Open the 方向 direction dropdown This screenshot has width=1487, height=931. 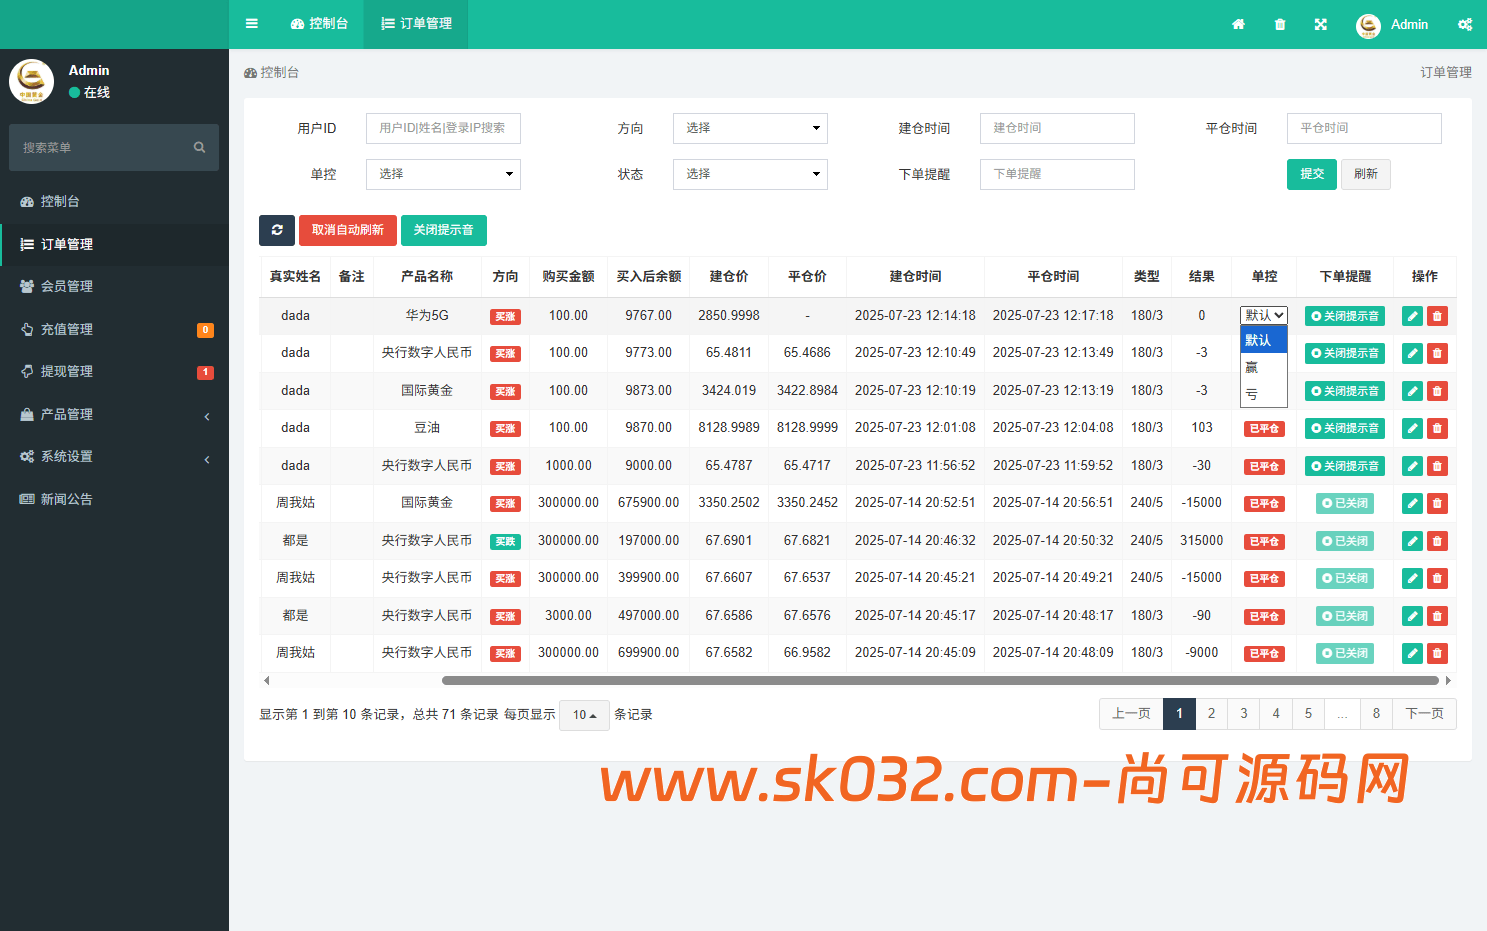(x=750, y=128)
